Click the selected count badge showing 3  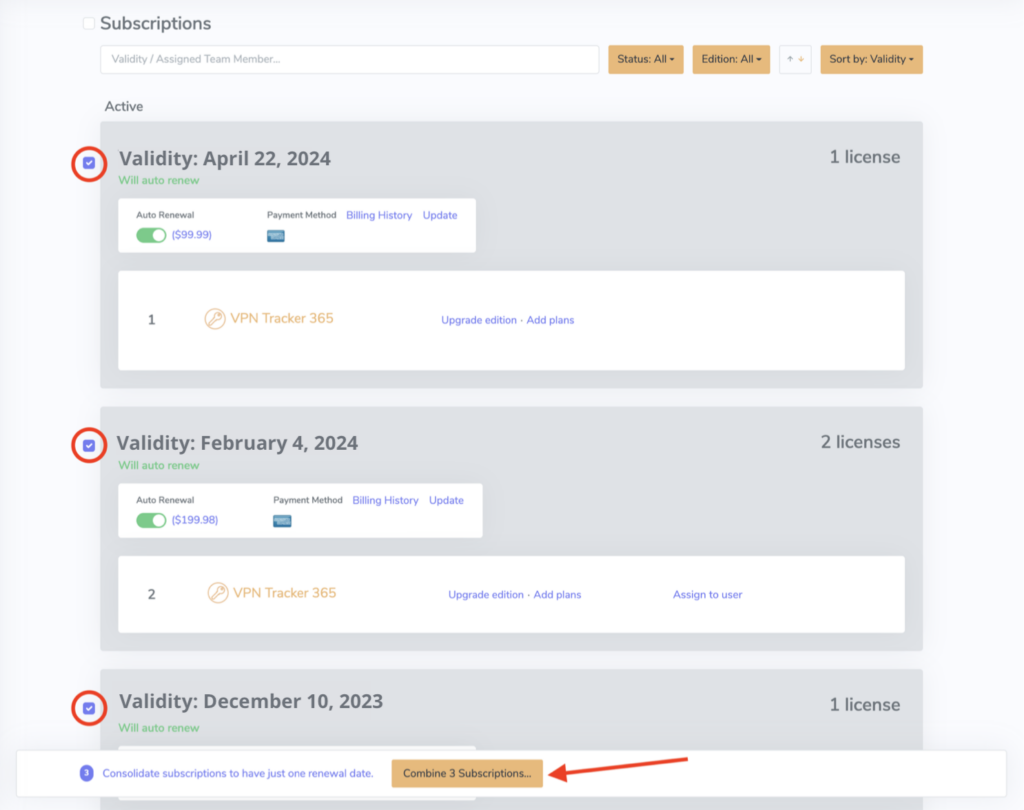[x=86, y=773]
